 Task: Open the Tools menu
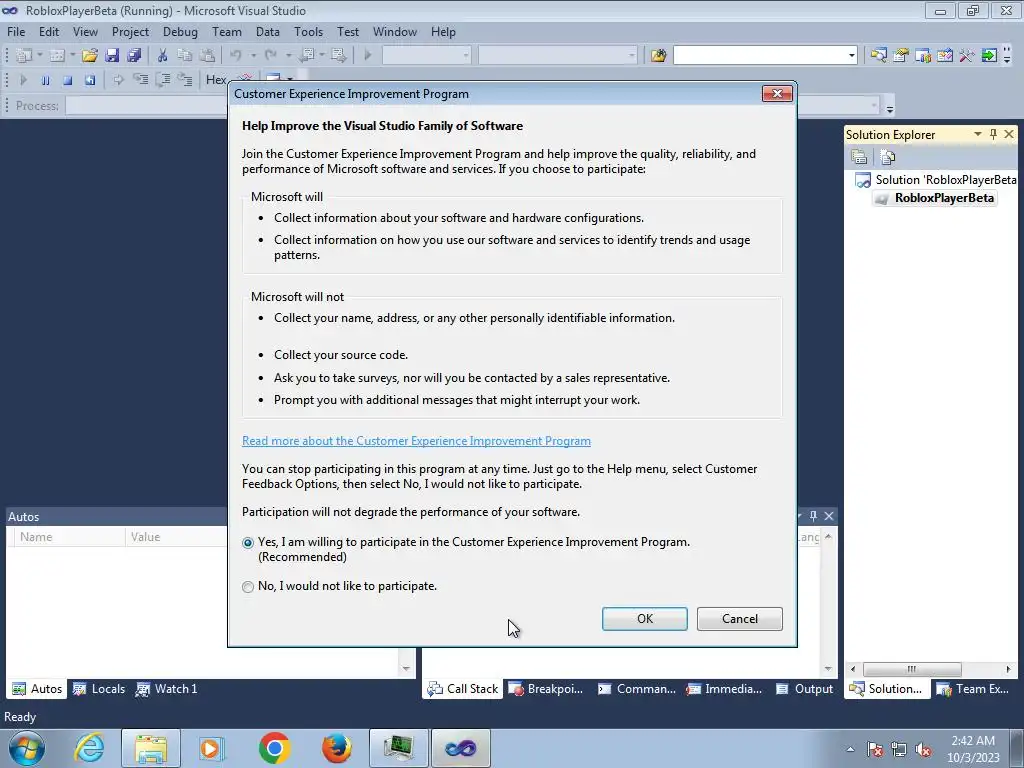tap(308, 31)
